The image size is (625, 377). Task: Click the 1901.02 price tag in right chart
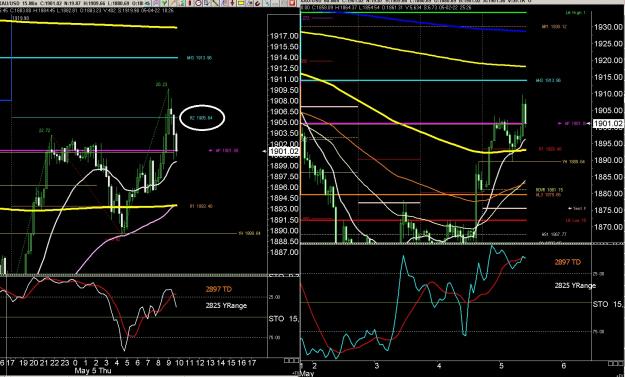(x=608, y=124)
